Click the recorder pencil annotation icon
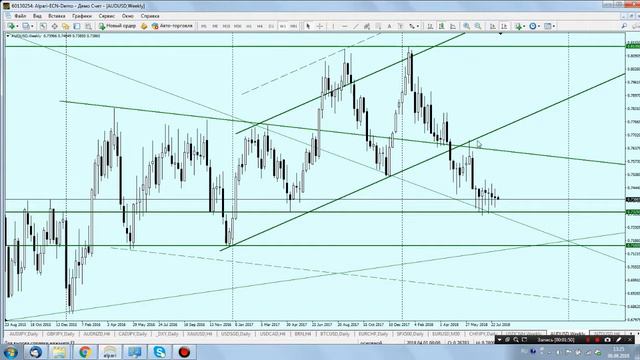 [x=619, y=340]
